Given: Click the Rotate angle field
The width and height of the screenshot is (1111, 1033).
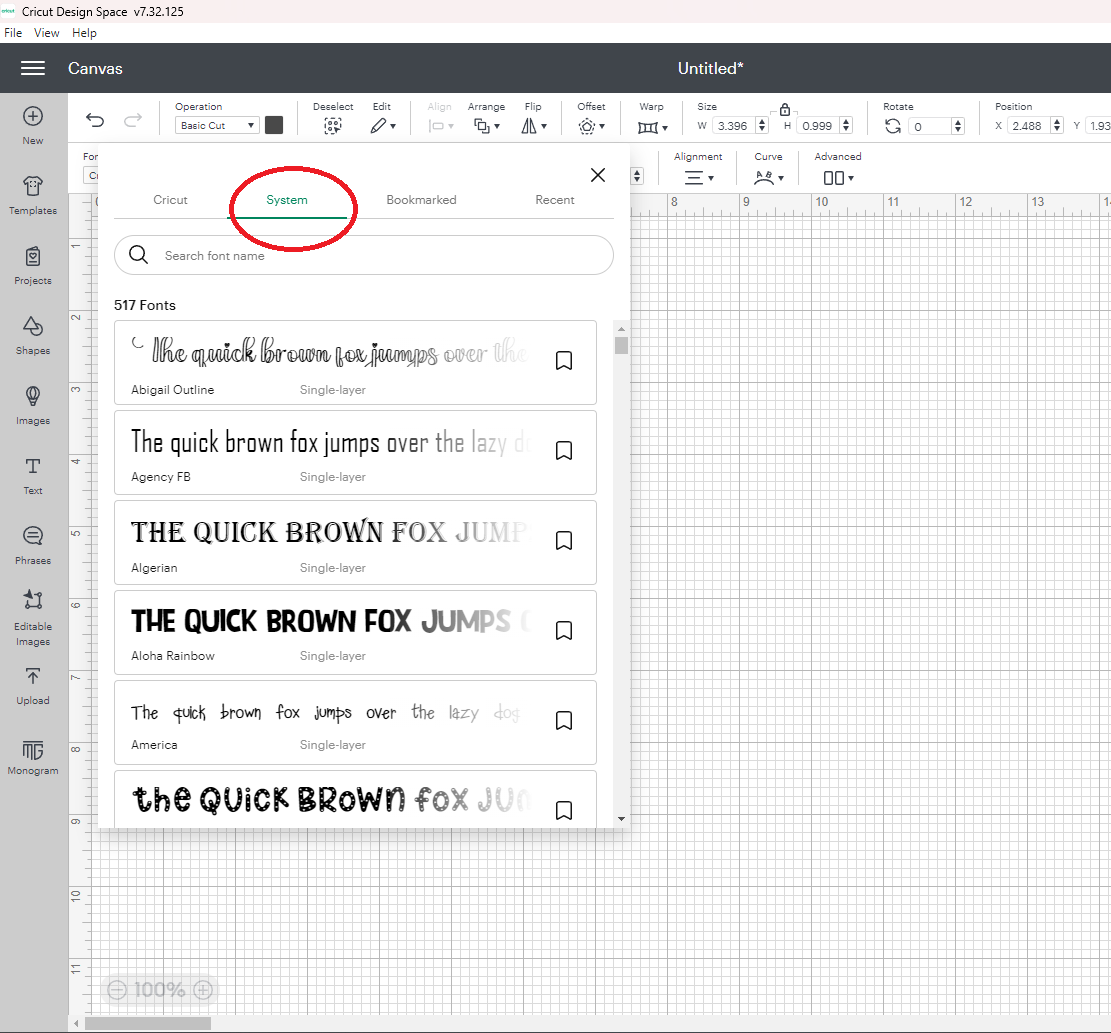Looking at the screenshot, I should click(930, 126).
